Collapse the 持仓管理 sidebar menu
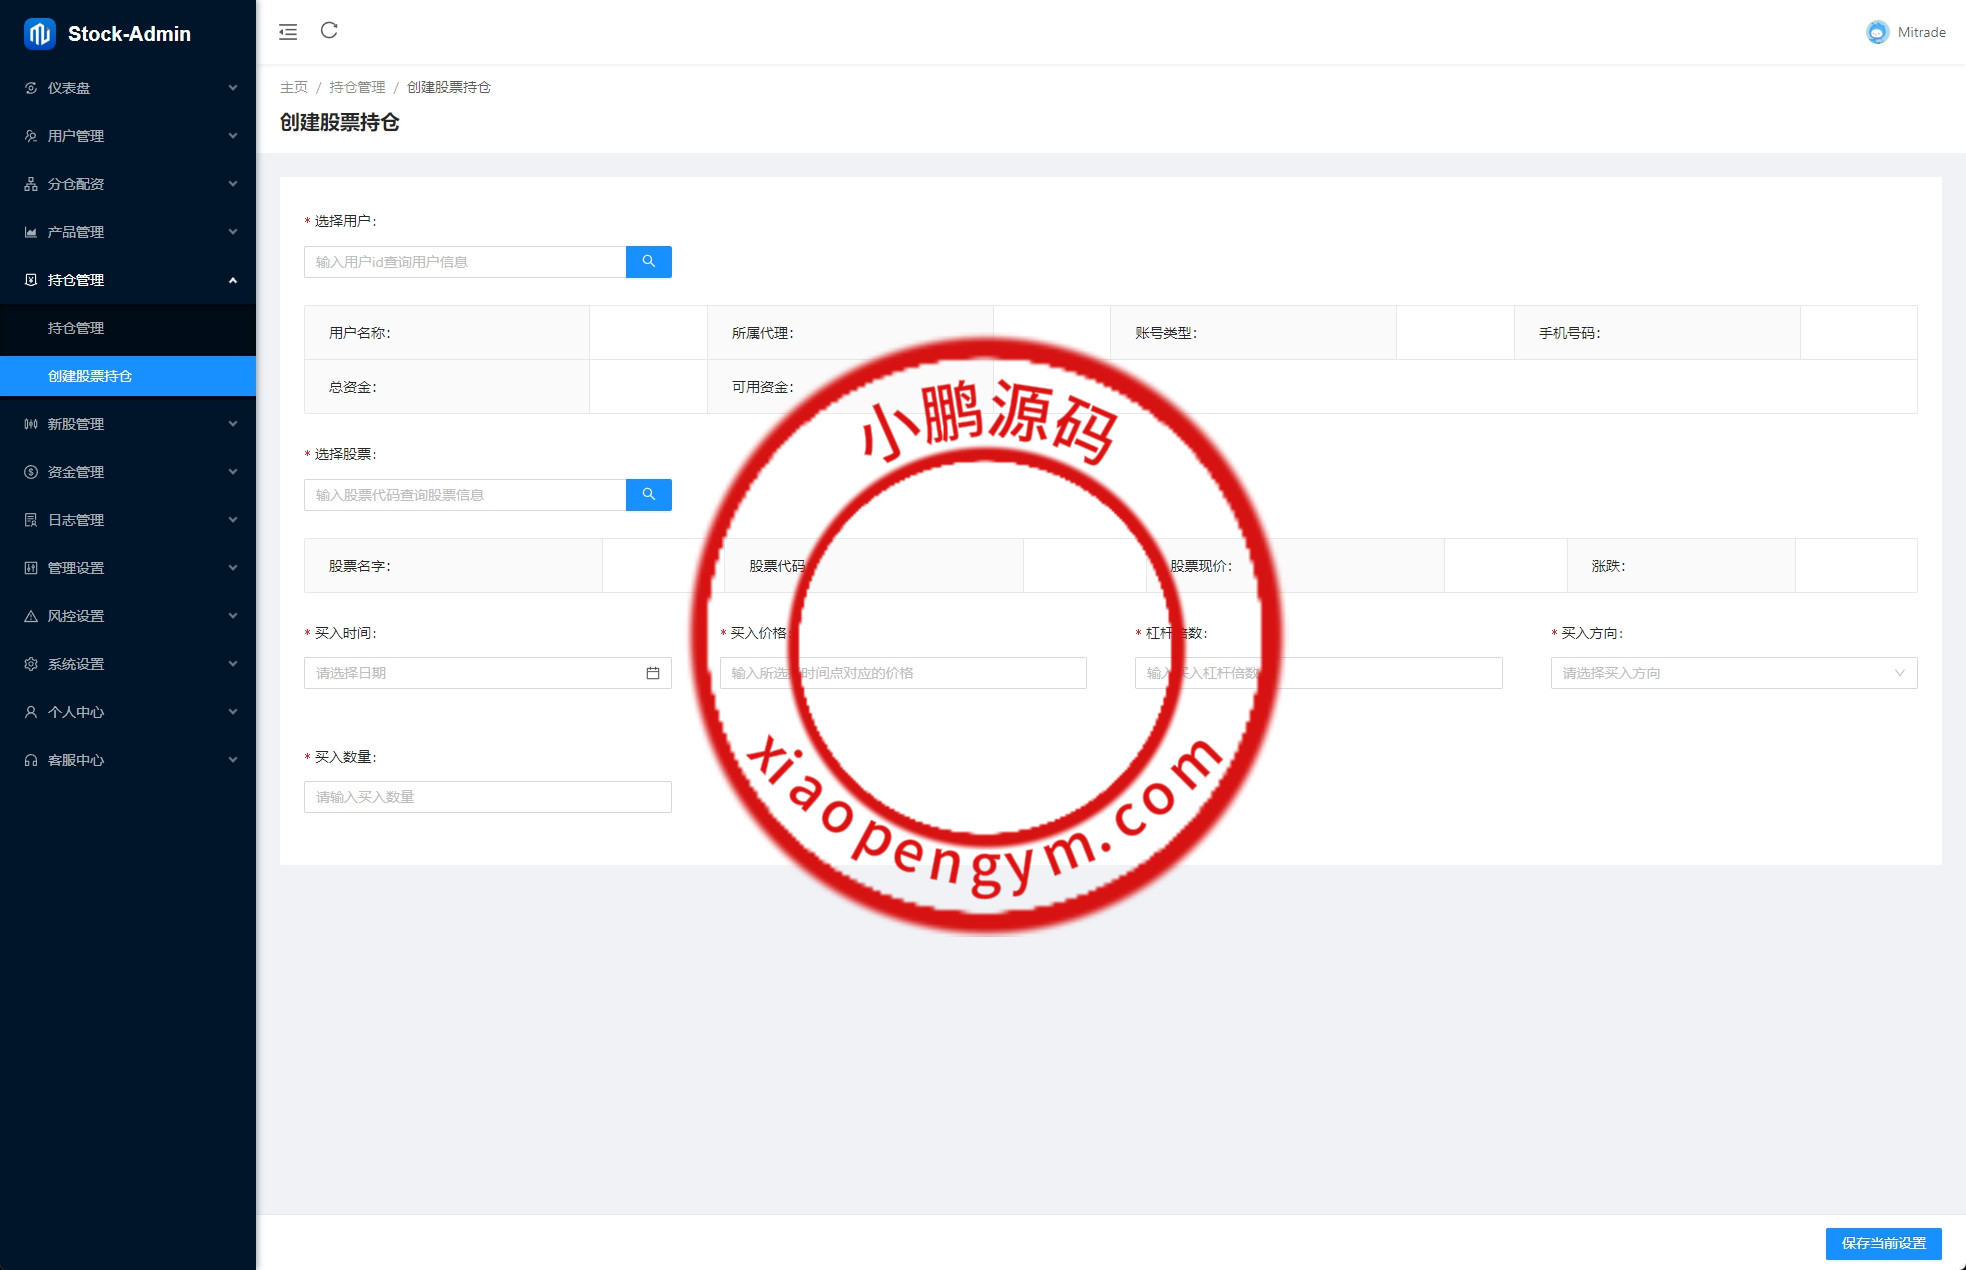Screen dimensions: 1966x1270 (128, 280)
